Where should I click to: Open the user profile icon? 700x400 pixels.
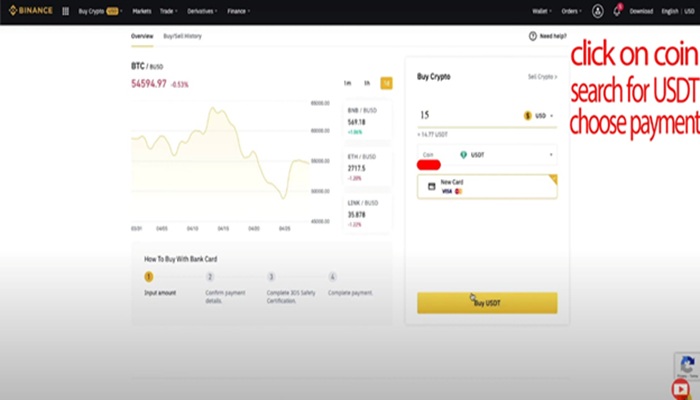(597, 11)
